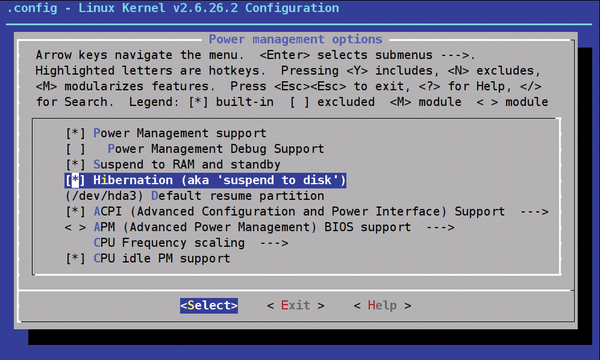This screenshot has height=360, width=600.
Task: Select the CPU idle PM support label
Action: point(162,259)
